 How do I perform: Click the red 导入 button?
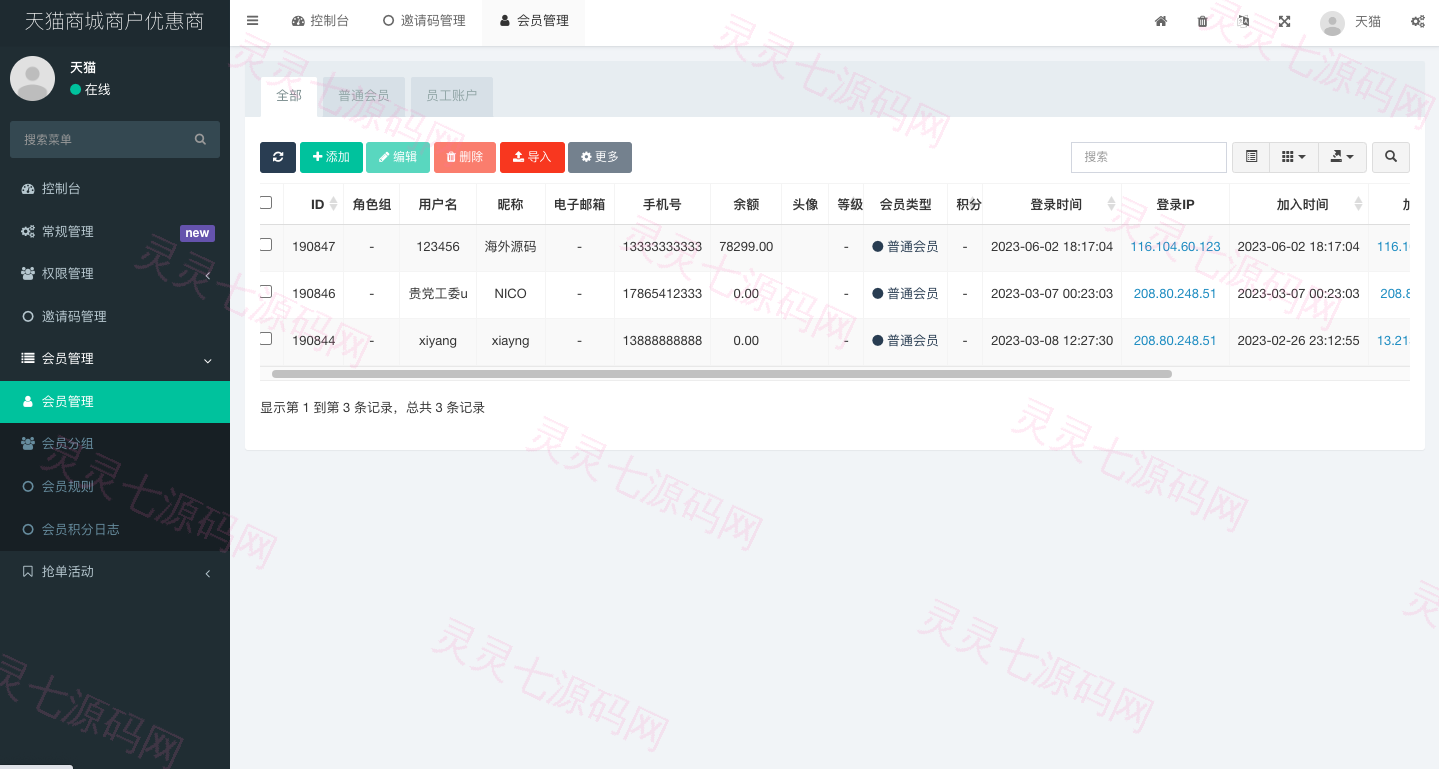pos(532,157)
